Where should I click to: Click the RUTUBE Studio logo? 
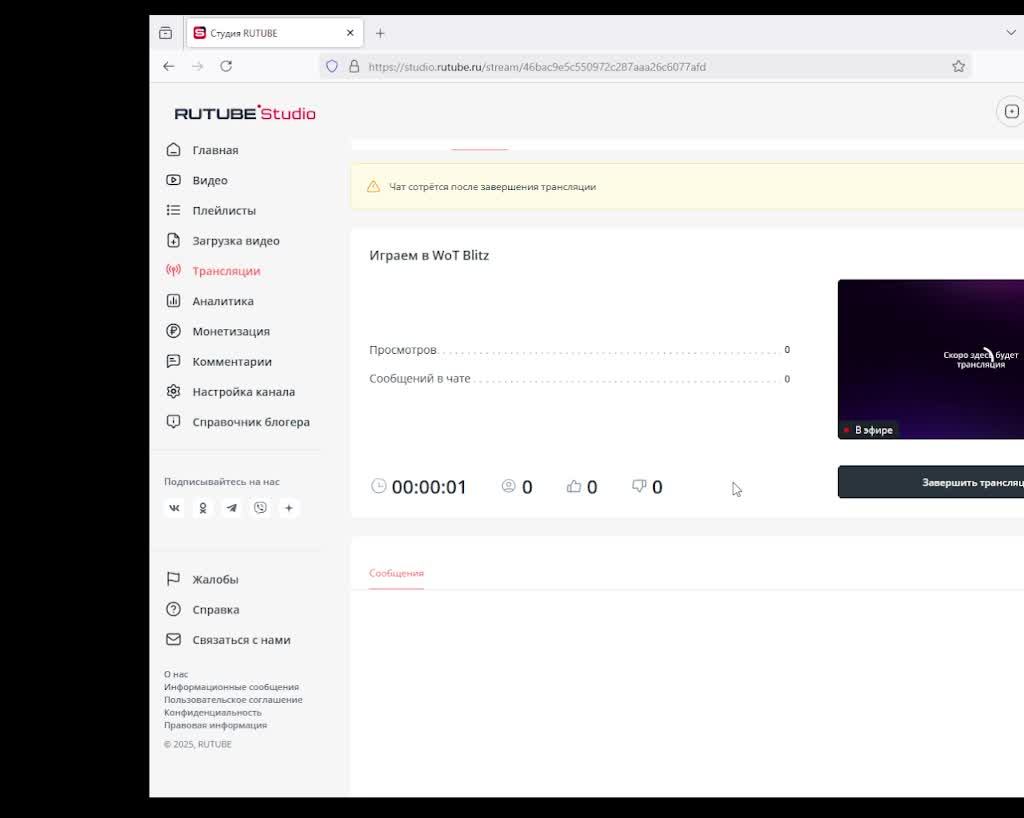245,113
